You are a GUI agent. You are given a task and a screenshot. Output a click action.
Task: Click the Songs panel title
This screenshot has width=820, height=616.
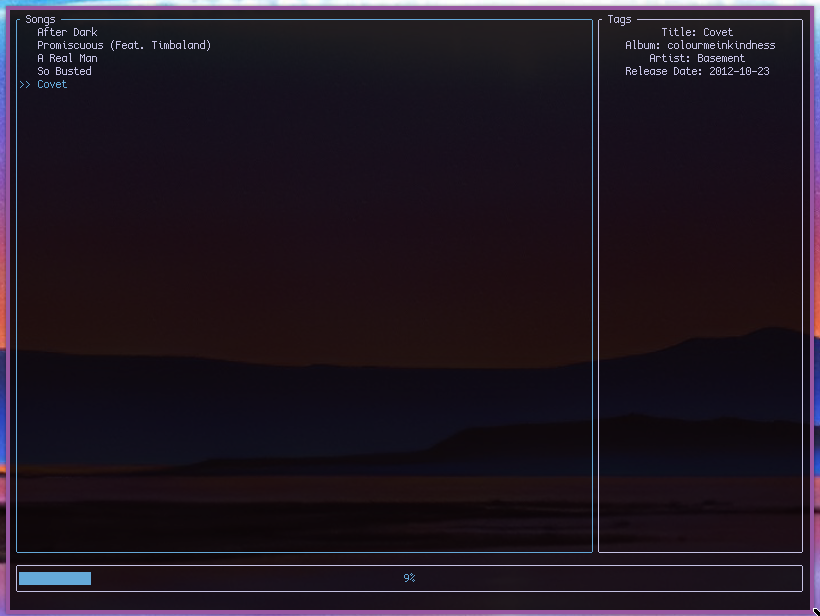(40, 19)
